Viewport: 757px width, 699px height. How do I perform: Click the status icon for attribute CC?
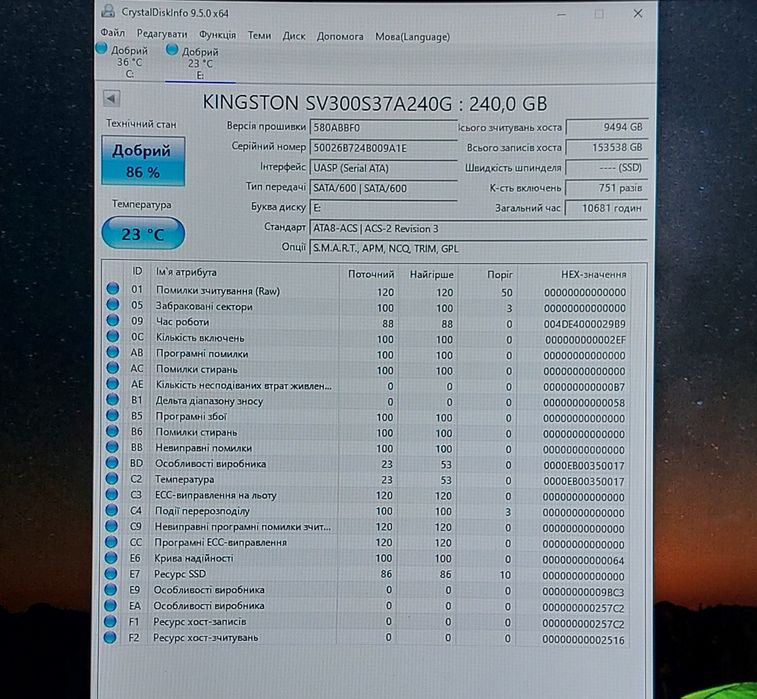pos(111,542)
